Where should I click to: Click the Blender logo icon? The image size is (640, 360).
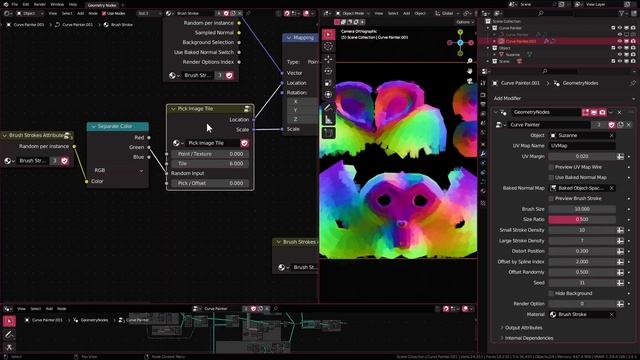pos(5,4)
